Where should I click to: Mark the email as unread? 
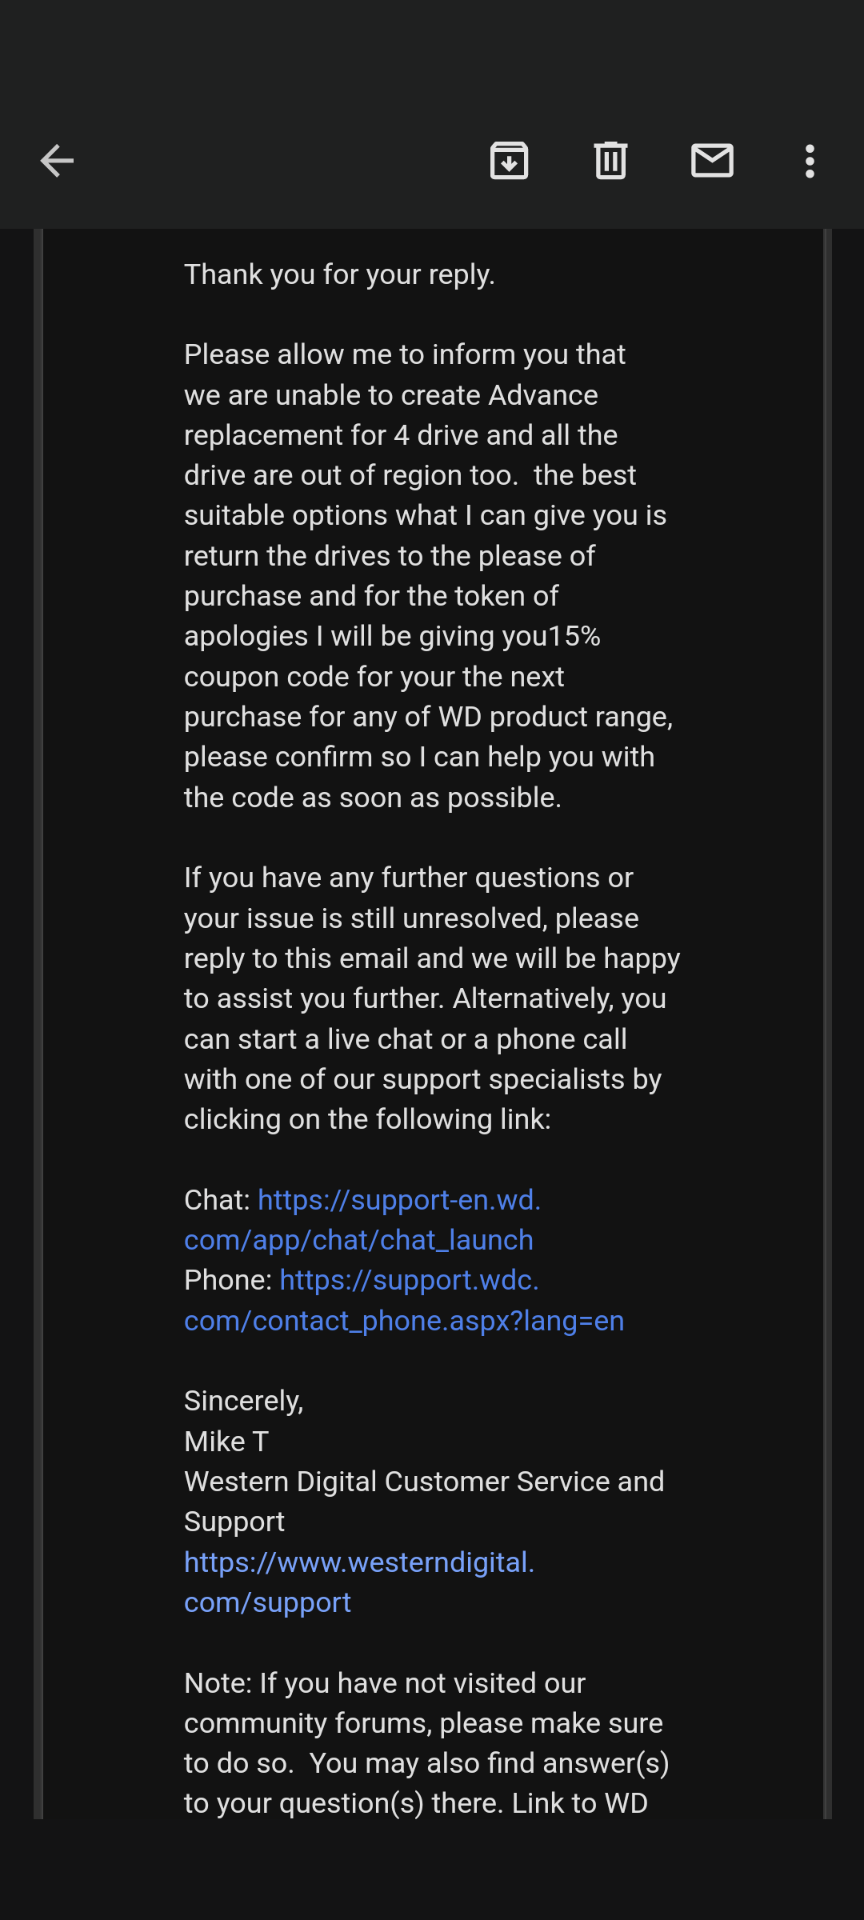coord(712,160)
